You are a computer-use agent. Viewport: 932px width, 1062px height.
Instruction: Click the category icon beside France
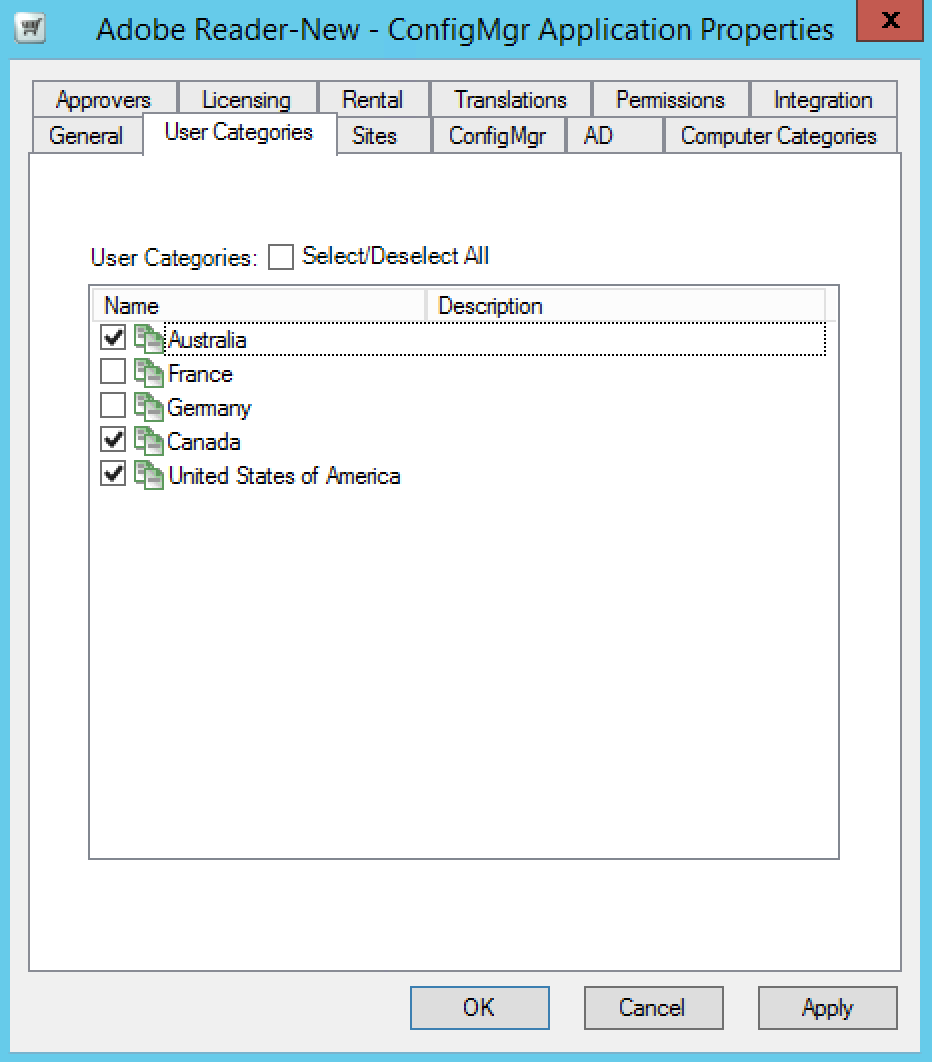click(148, 374)
